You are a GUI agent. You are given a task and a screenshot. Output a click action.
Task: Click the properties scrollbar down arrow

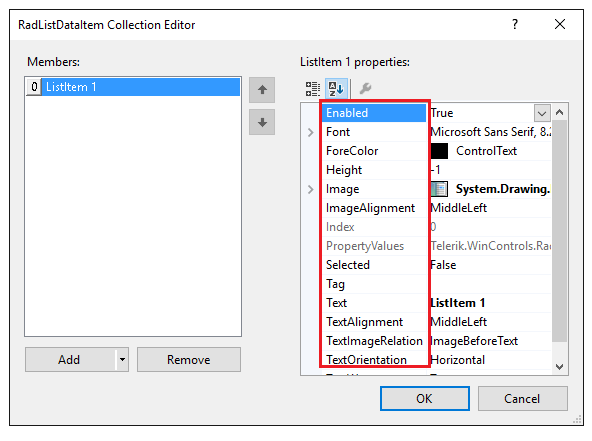pyautogui.click(x=560, y=366)
